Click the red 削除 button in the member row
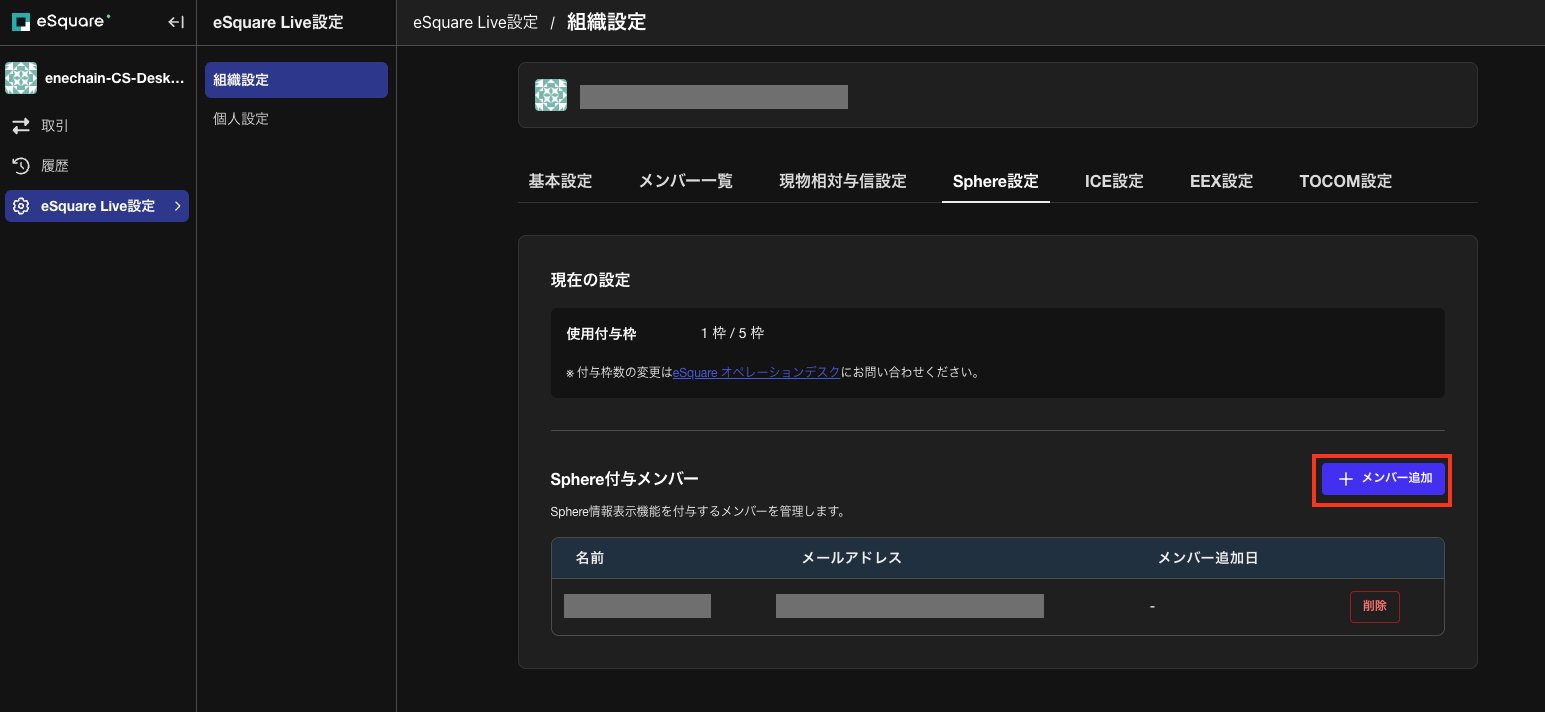 [1375, 606]
